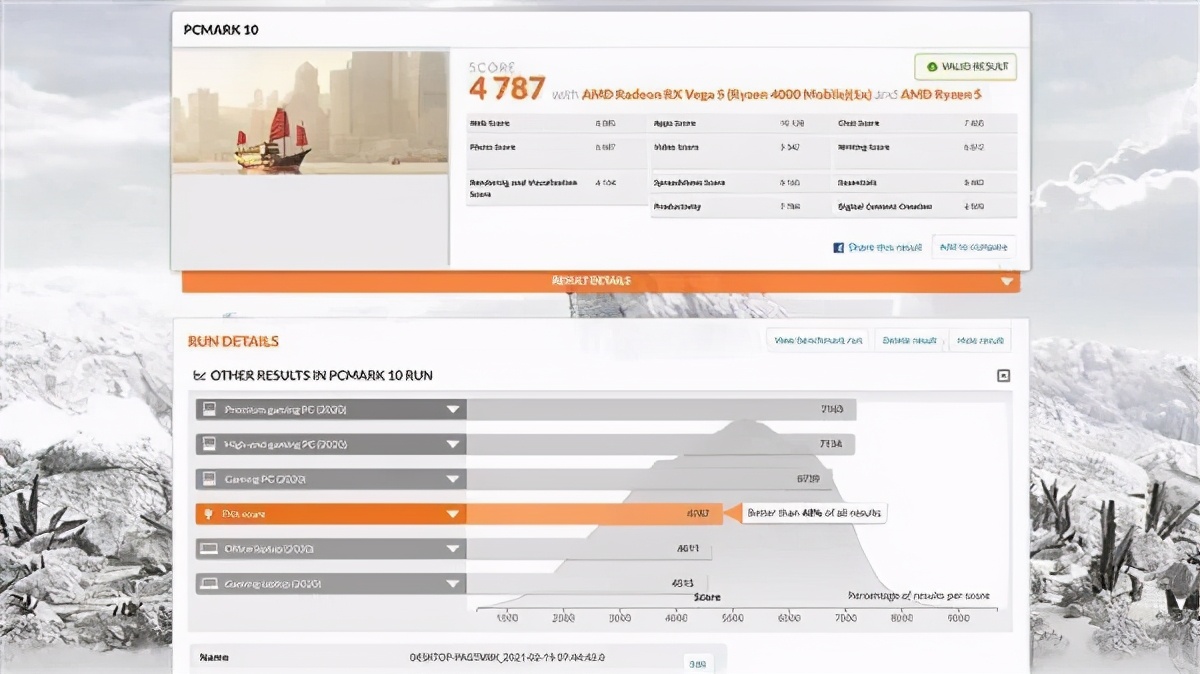Click the middle button in Run Details header

click(x=909, y=341)
